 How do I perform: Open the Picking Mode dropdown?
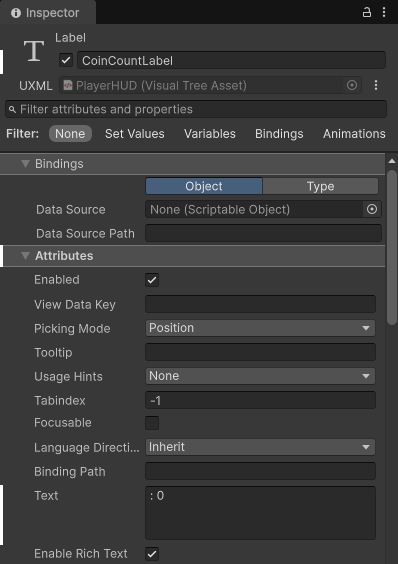tap(260, 328)
